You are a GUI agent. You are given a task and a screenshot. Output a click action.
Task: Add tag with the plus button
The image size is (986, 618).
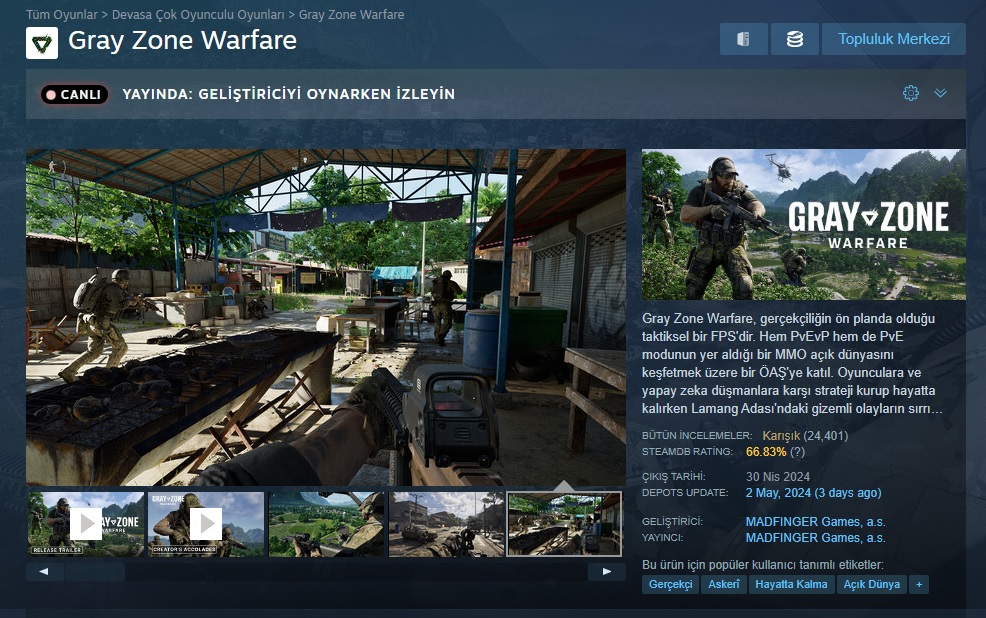click(919, 584)
